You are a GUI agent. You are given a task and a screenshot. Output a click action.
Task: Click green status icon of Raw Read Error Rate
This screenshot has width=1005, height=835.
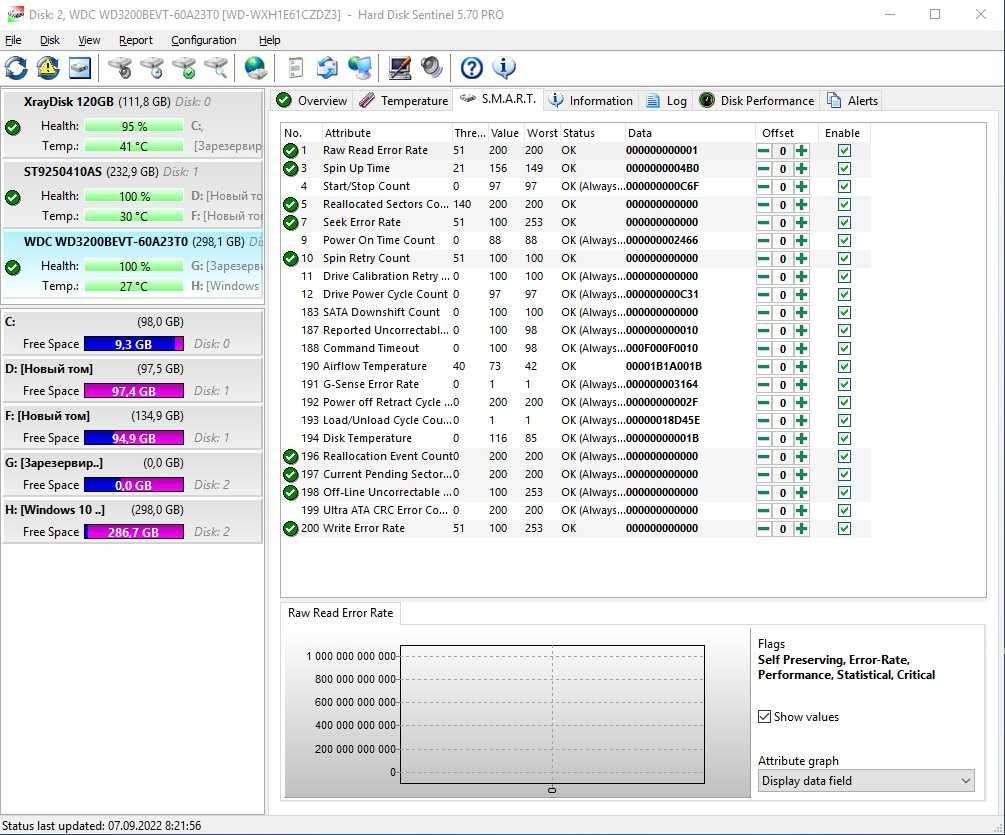[290, 151]
